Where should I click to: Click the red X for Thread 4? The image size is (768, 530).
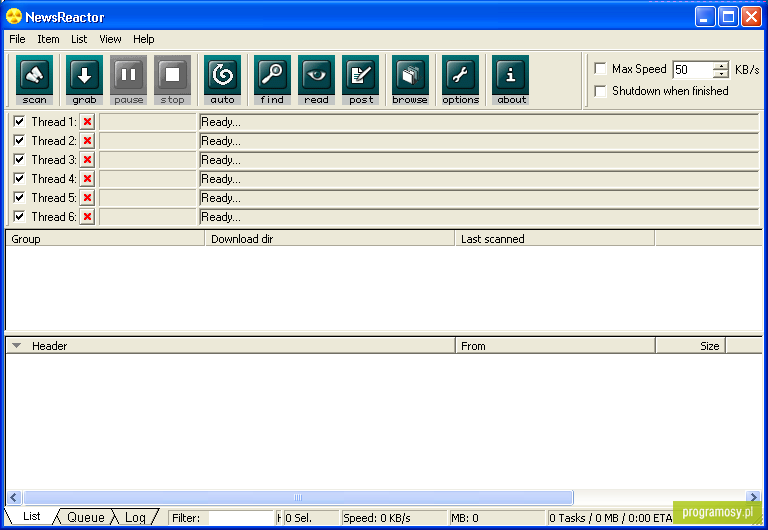[87, 179]
